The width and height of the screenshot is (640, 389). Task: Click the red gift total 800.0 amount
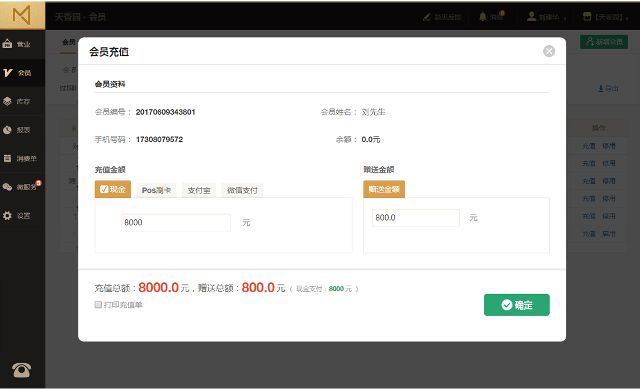tap(258, 287)
